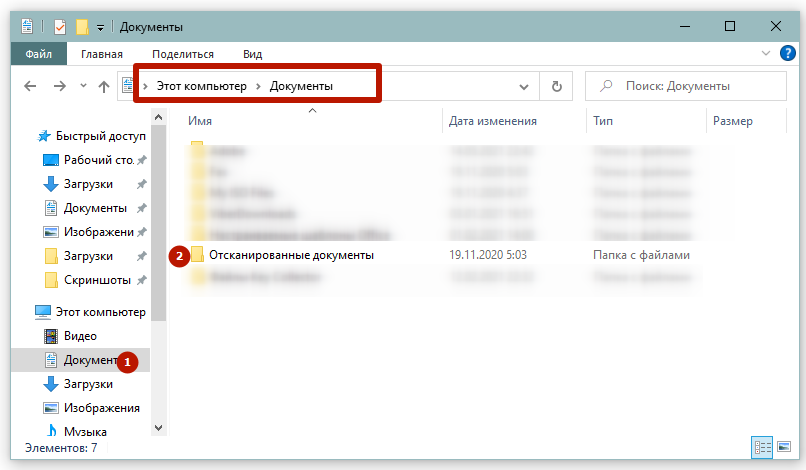Click the pin icon next to Рабочий стол

coord(141,160)
